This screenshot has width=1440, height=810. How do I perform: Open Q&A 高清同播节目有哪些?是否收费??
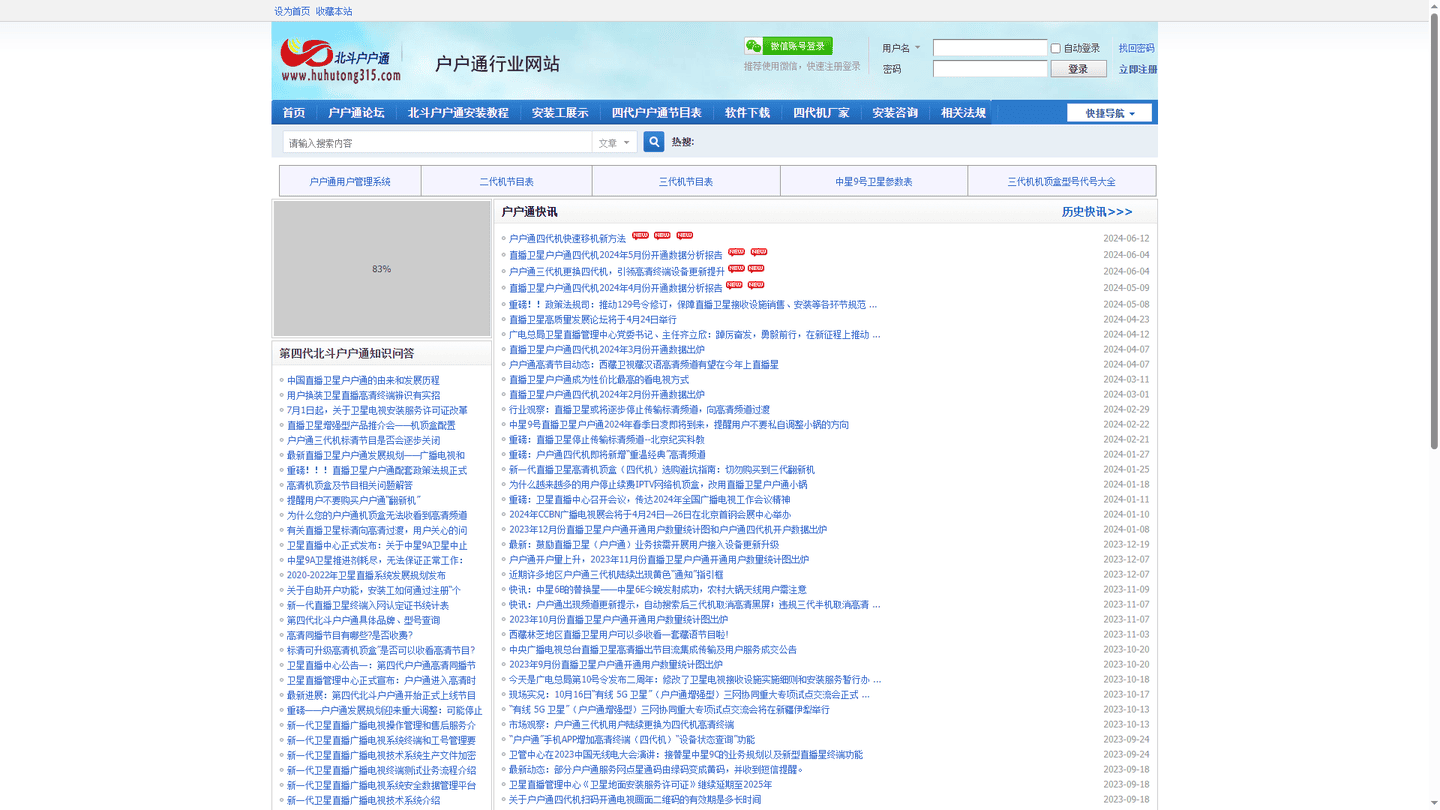tap(350, 635)
